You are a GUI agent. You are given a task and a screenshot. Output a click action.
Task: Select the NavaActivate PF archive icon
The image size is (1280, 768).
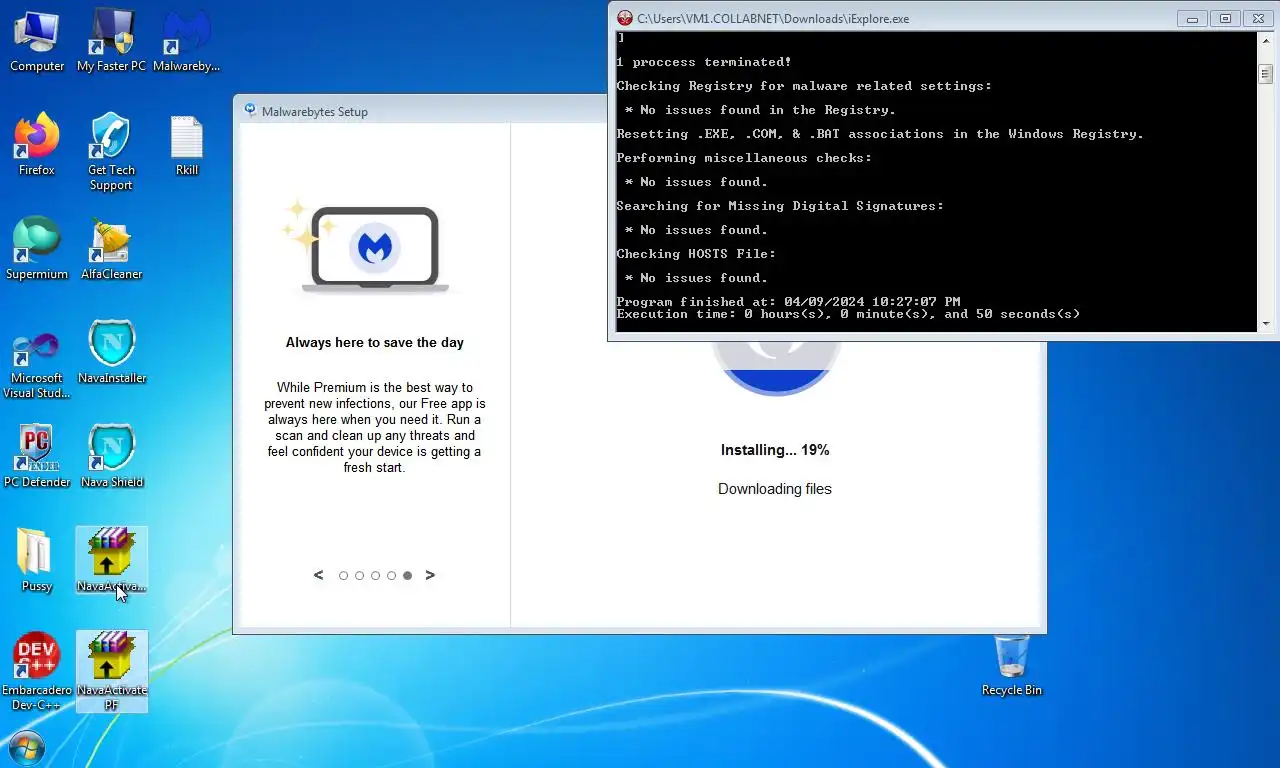pos(111,672)
